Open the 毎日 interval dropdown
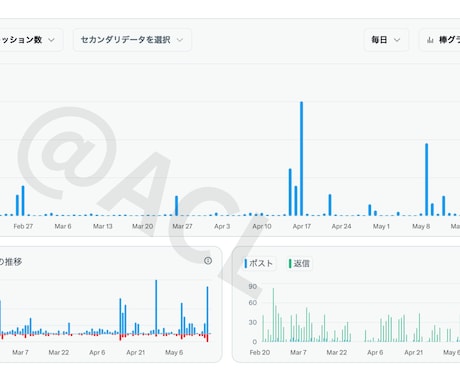This screenshot has width=460, height=380. (386, 40)
